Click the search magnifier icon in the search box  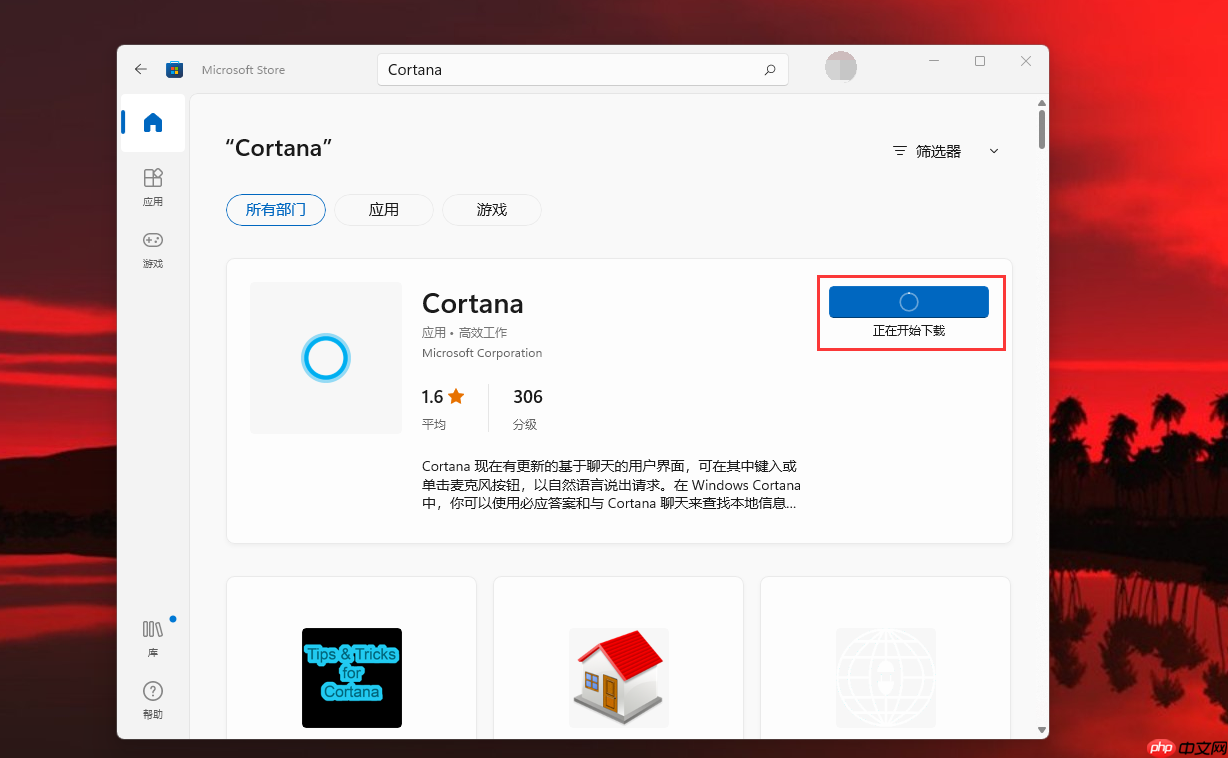(x=769, y=69)
